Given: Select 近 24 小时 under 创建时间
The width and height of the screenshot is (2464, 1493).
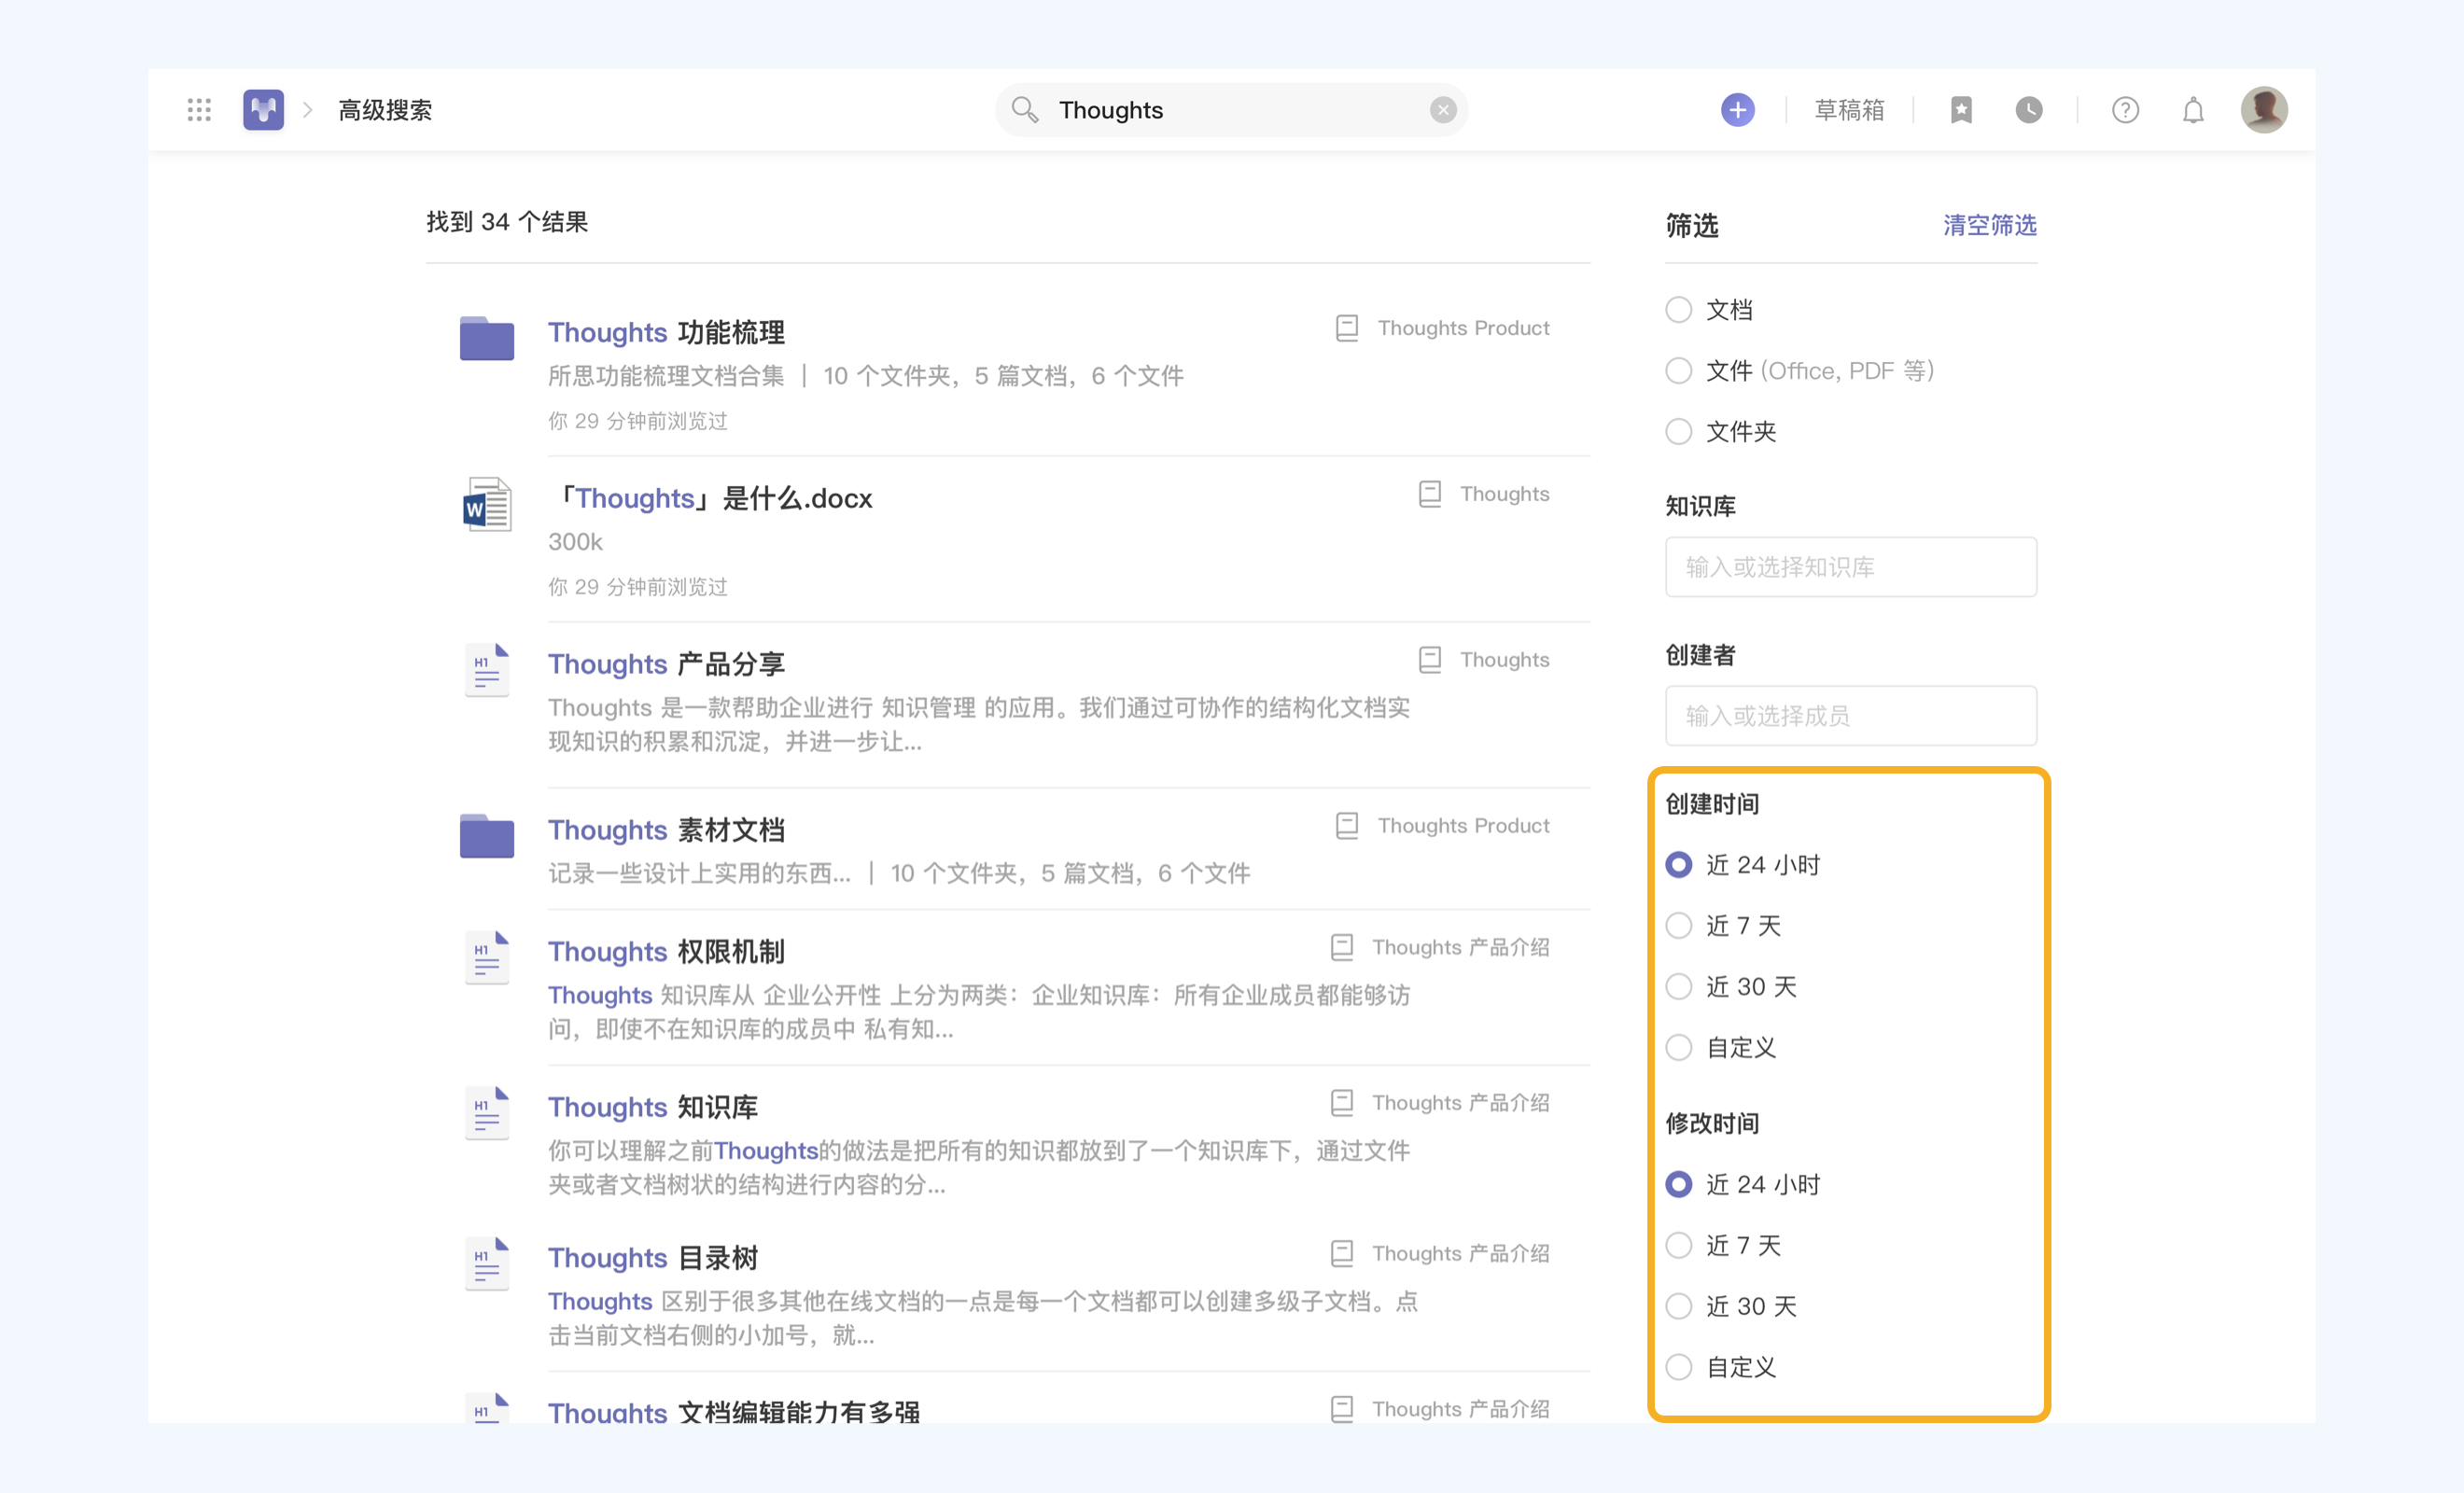Looking at the screenshot, I should tap(1679, 865).
